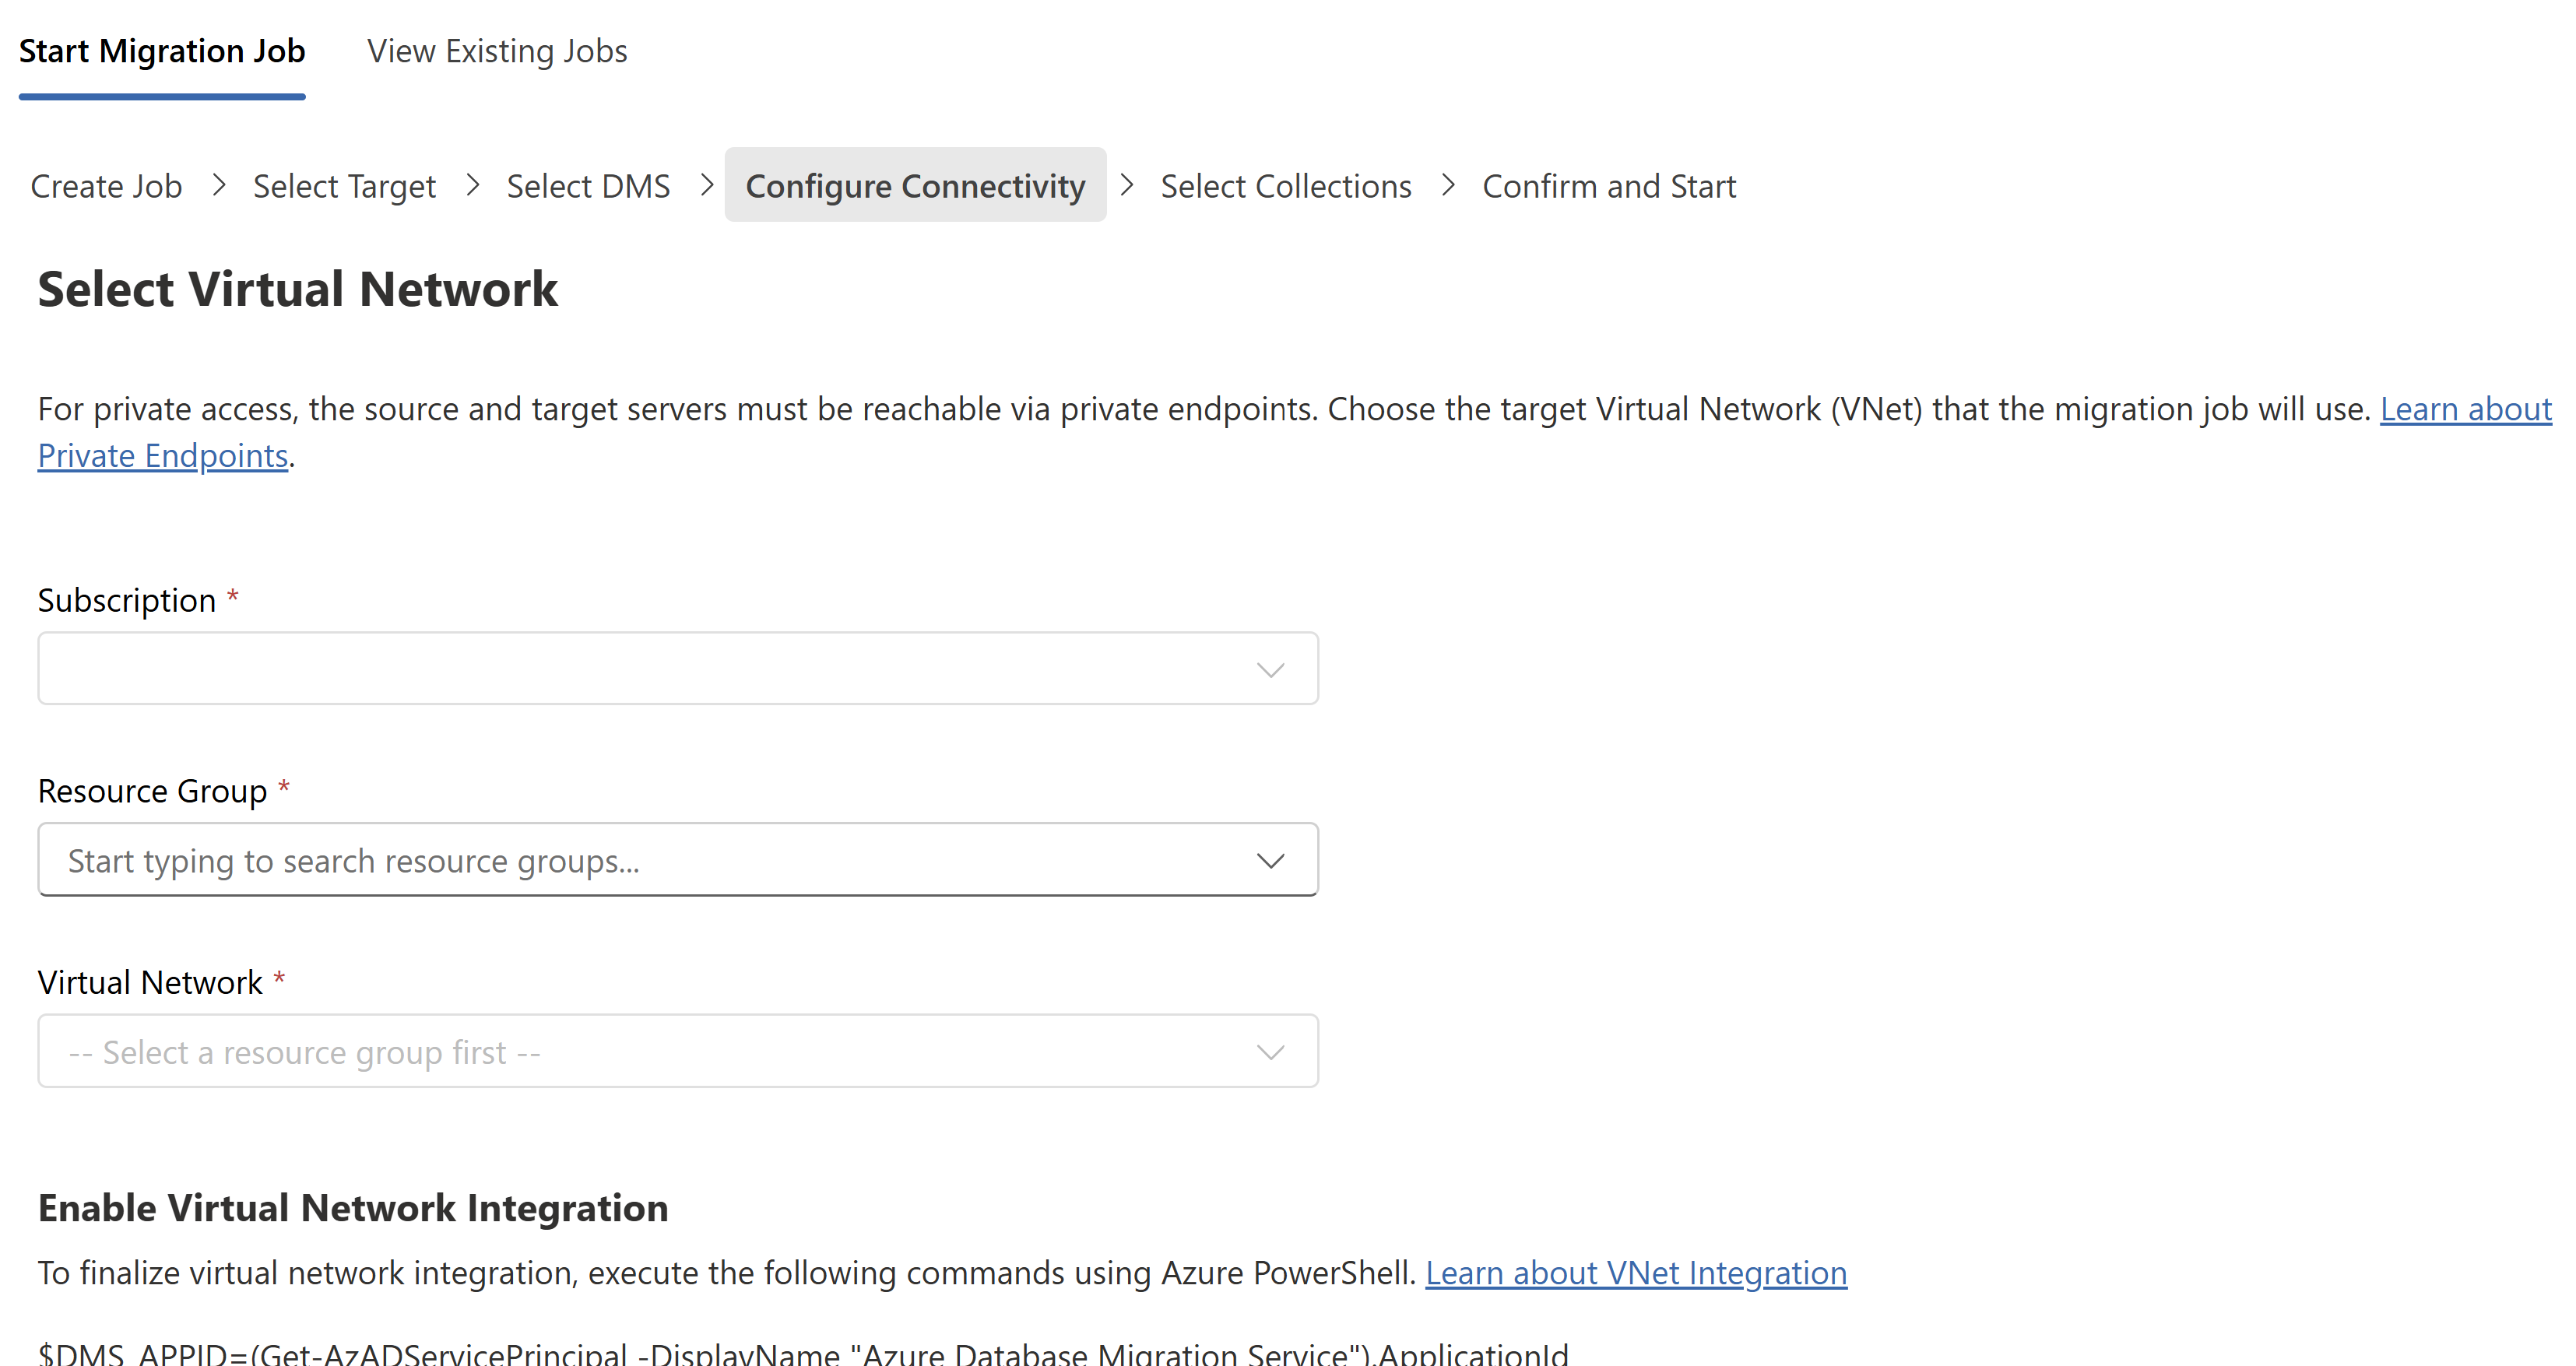Open the Subscription dropdown chevron
Screen dimensions: 2576x1366
[x=1270, y=669]
